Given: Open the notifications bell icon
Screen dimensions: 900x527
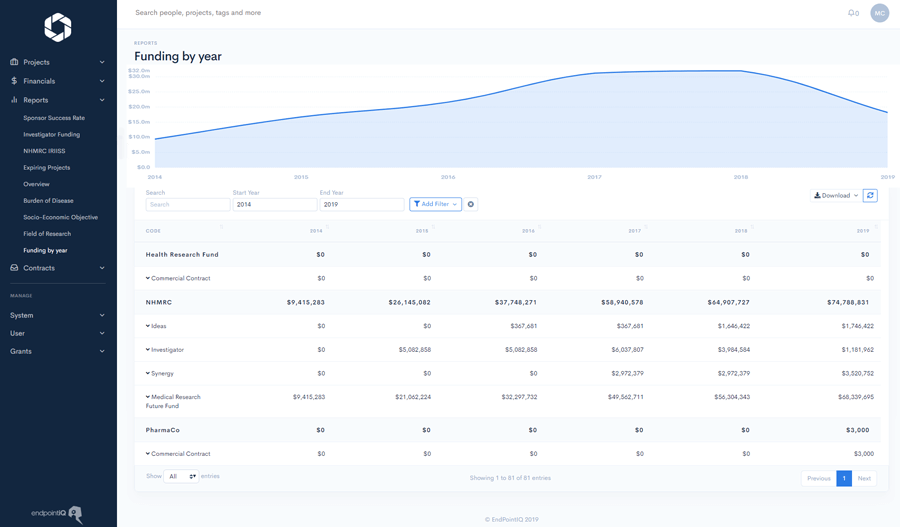Looking at the screenshot, I should click(x=851, y=13).
